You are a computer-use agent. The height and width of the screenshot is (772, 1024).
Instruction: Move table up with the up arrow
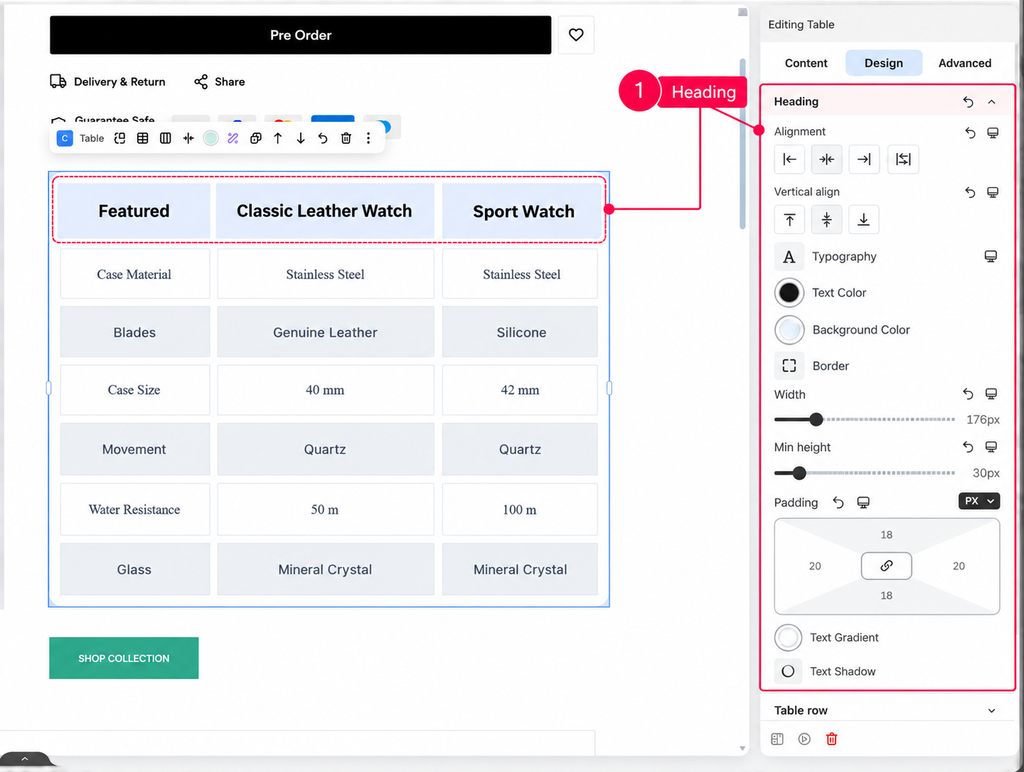point(278,138)
